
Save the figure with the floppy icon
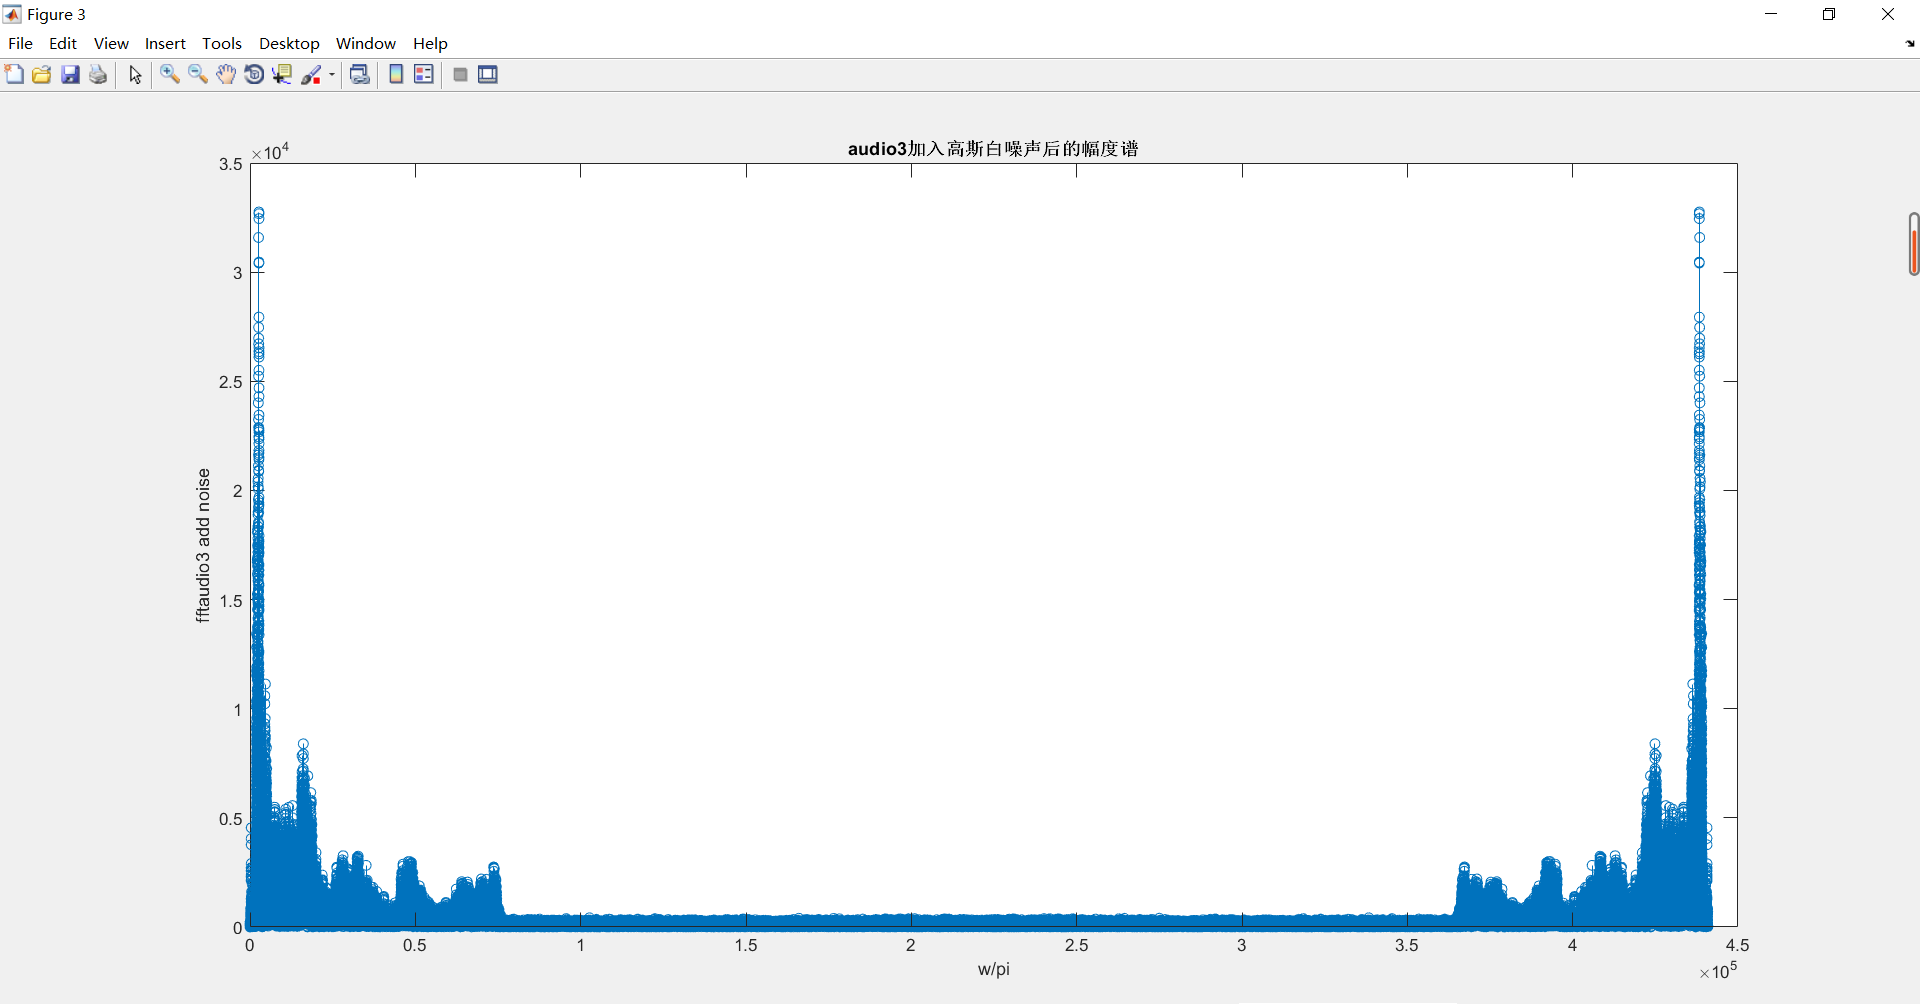pyautogui.click(x=70, y=75)
